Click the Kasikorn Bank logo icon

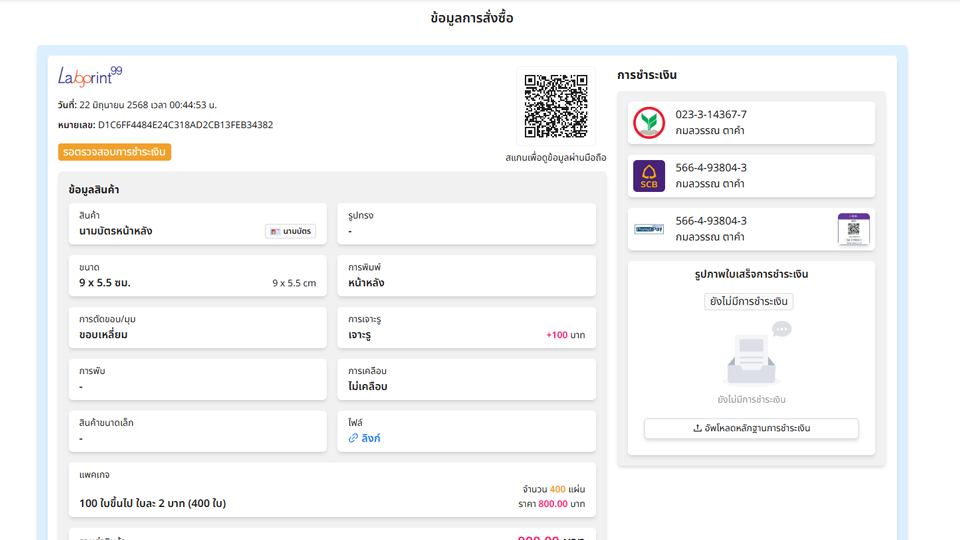649,123
